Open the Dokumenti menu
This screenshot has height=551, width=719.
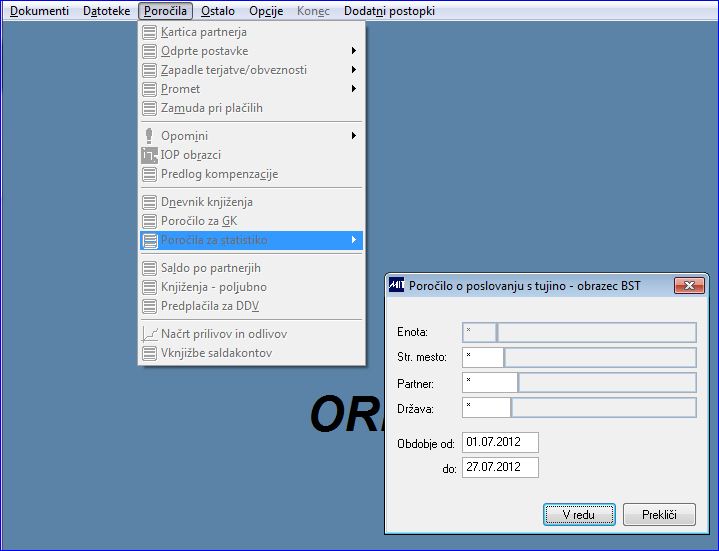(x=39, y=11)
